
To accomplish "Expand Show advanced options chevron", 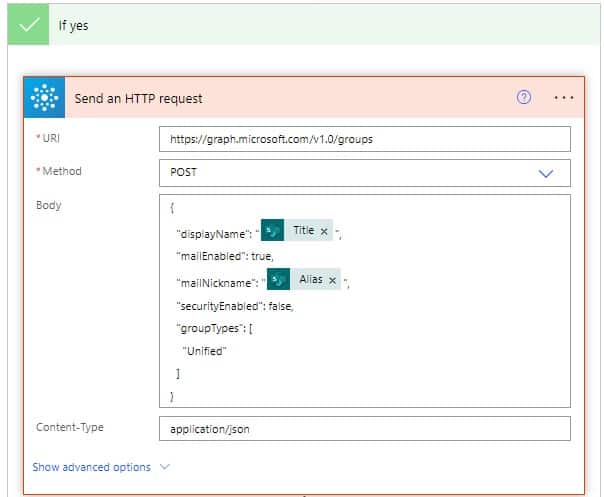I will (165, 467).
